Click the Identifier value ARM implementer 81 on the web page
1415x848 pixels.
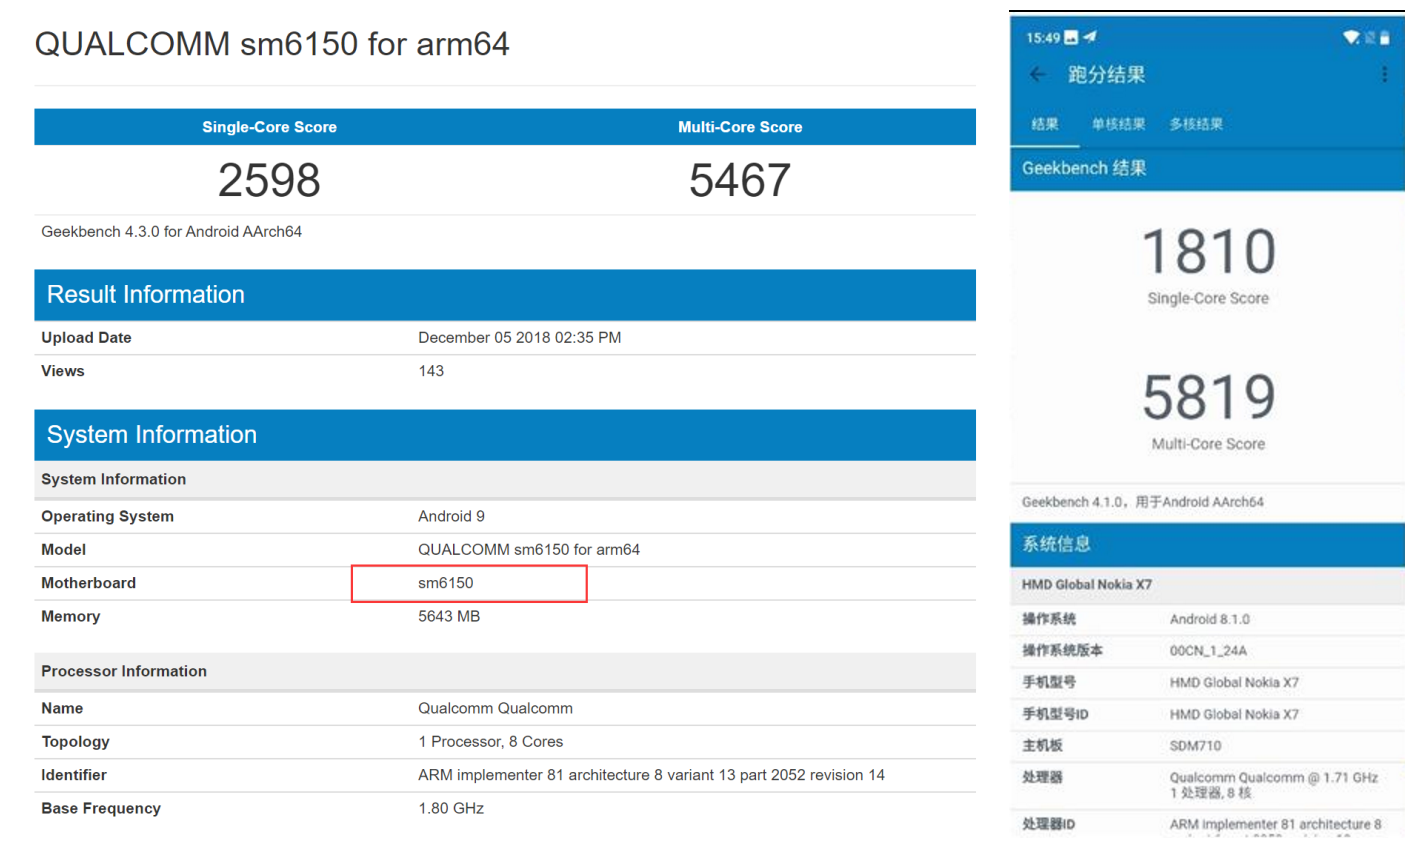(x=651, y=775)
